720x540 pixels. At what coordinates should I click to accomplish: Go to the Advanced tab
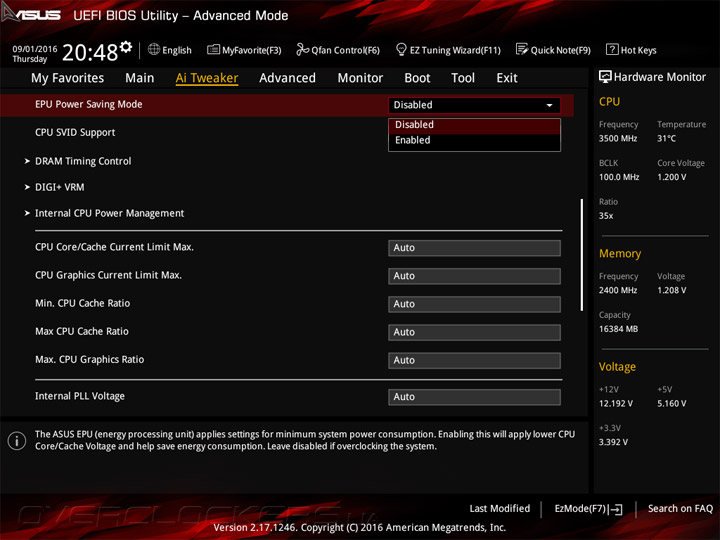pyautogui.click(x=287, y=78)
